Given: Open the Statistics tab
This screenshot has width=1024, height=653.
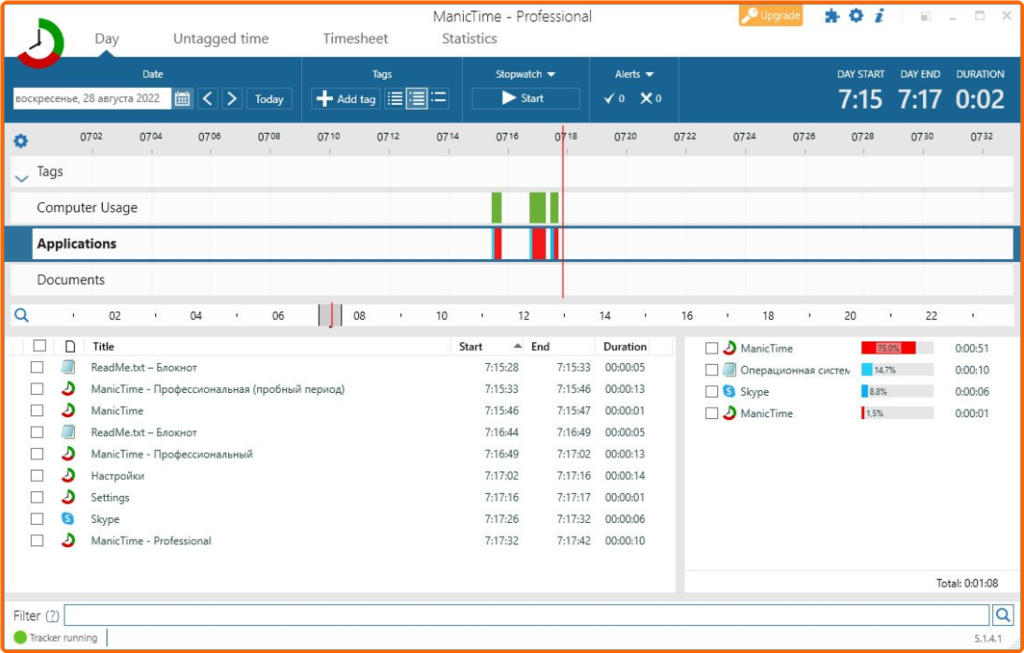Looking at the screenshot, I should pyautogui.click(x=469, y=39).
